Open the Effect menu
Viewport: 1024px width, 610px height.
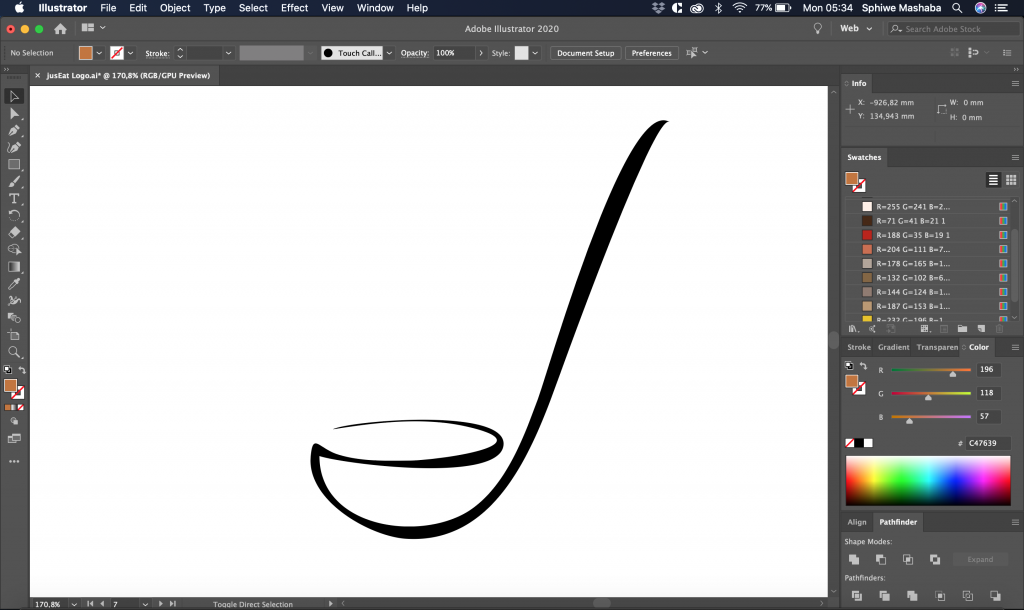click(x=294, y=8)
